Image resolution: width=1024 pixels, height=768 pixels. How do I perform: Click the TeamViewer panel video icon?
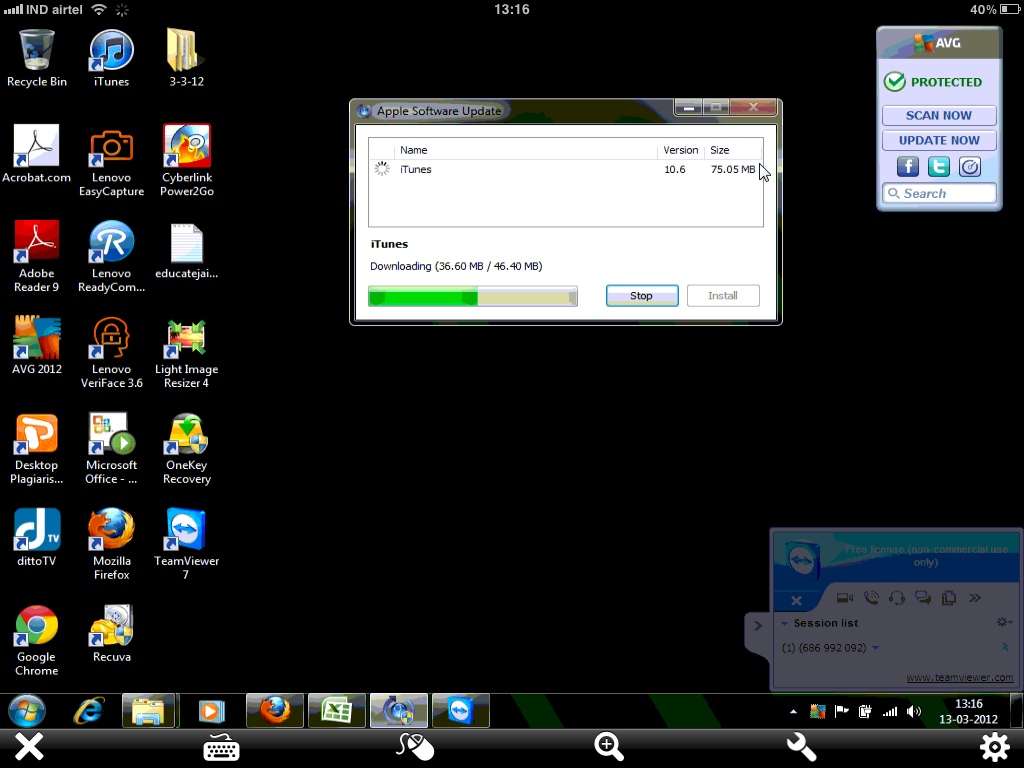pyautogui.click(x=845, y=598)
